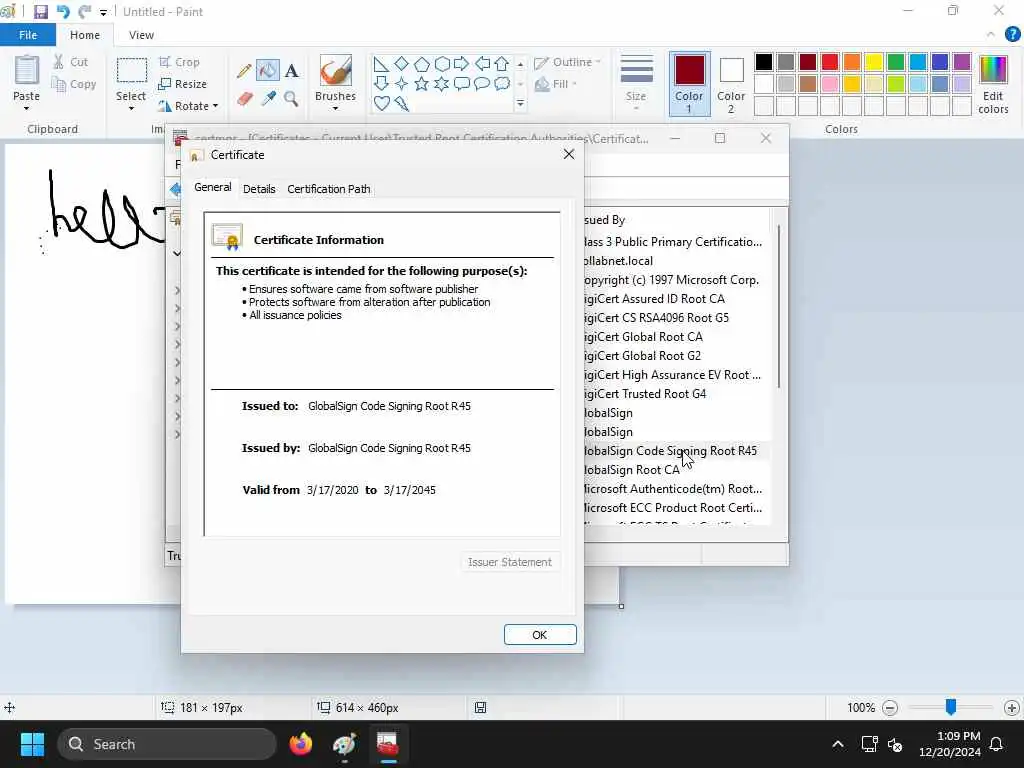The image size is (1024, 768).
Task: Open the Paint taskbar icon
Action: click(344, 744)
